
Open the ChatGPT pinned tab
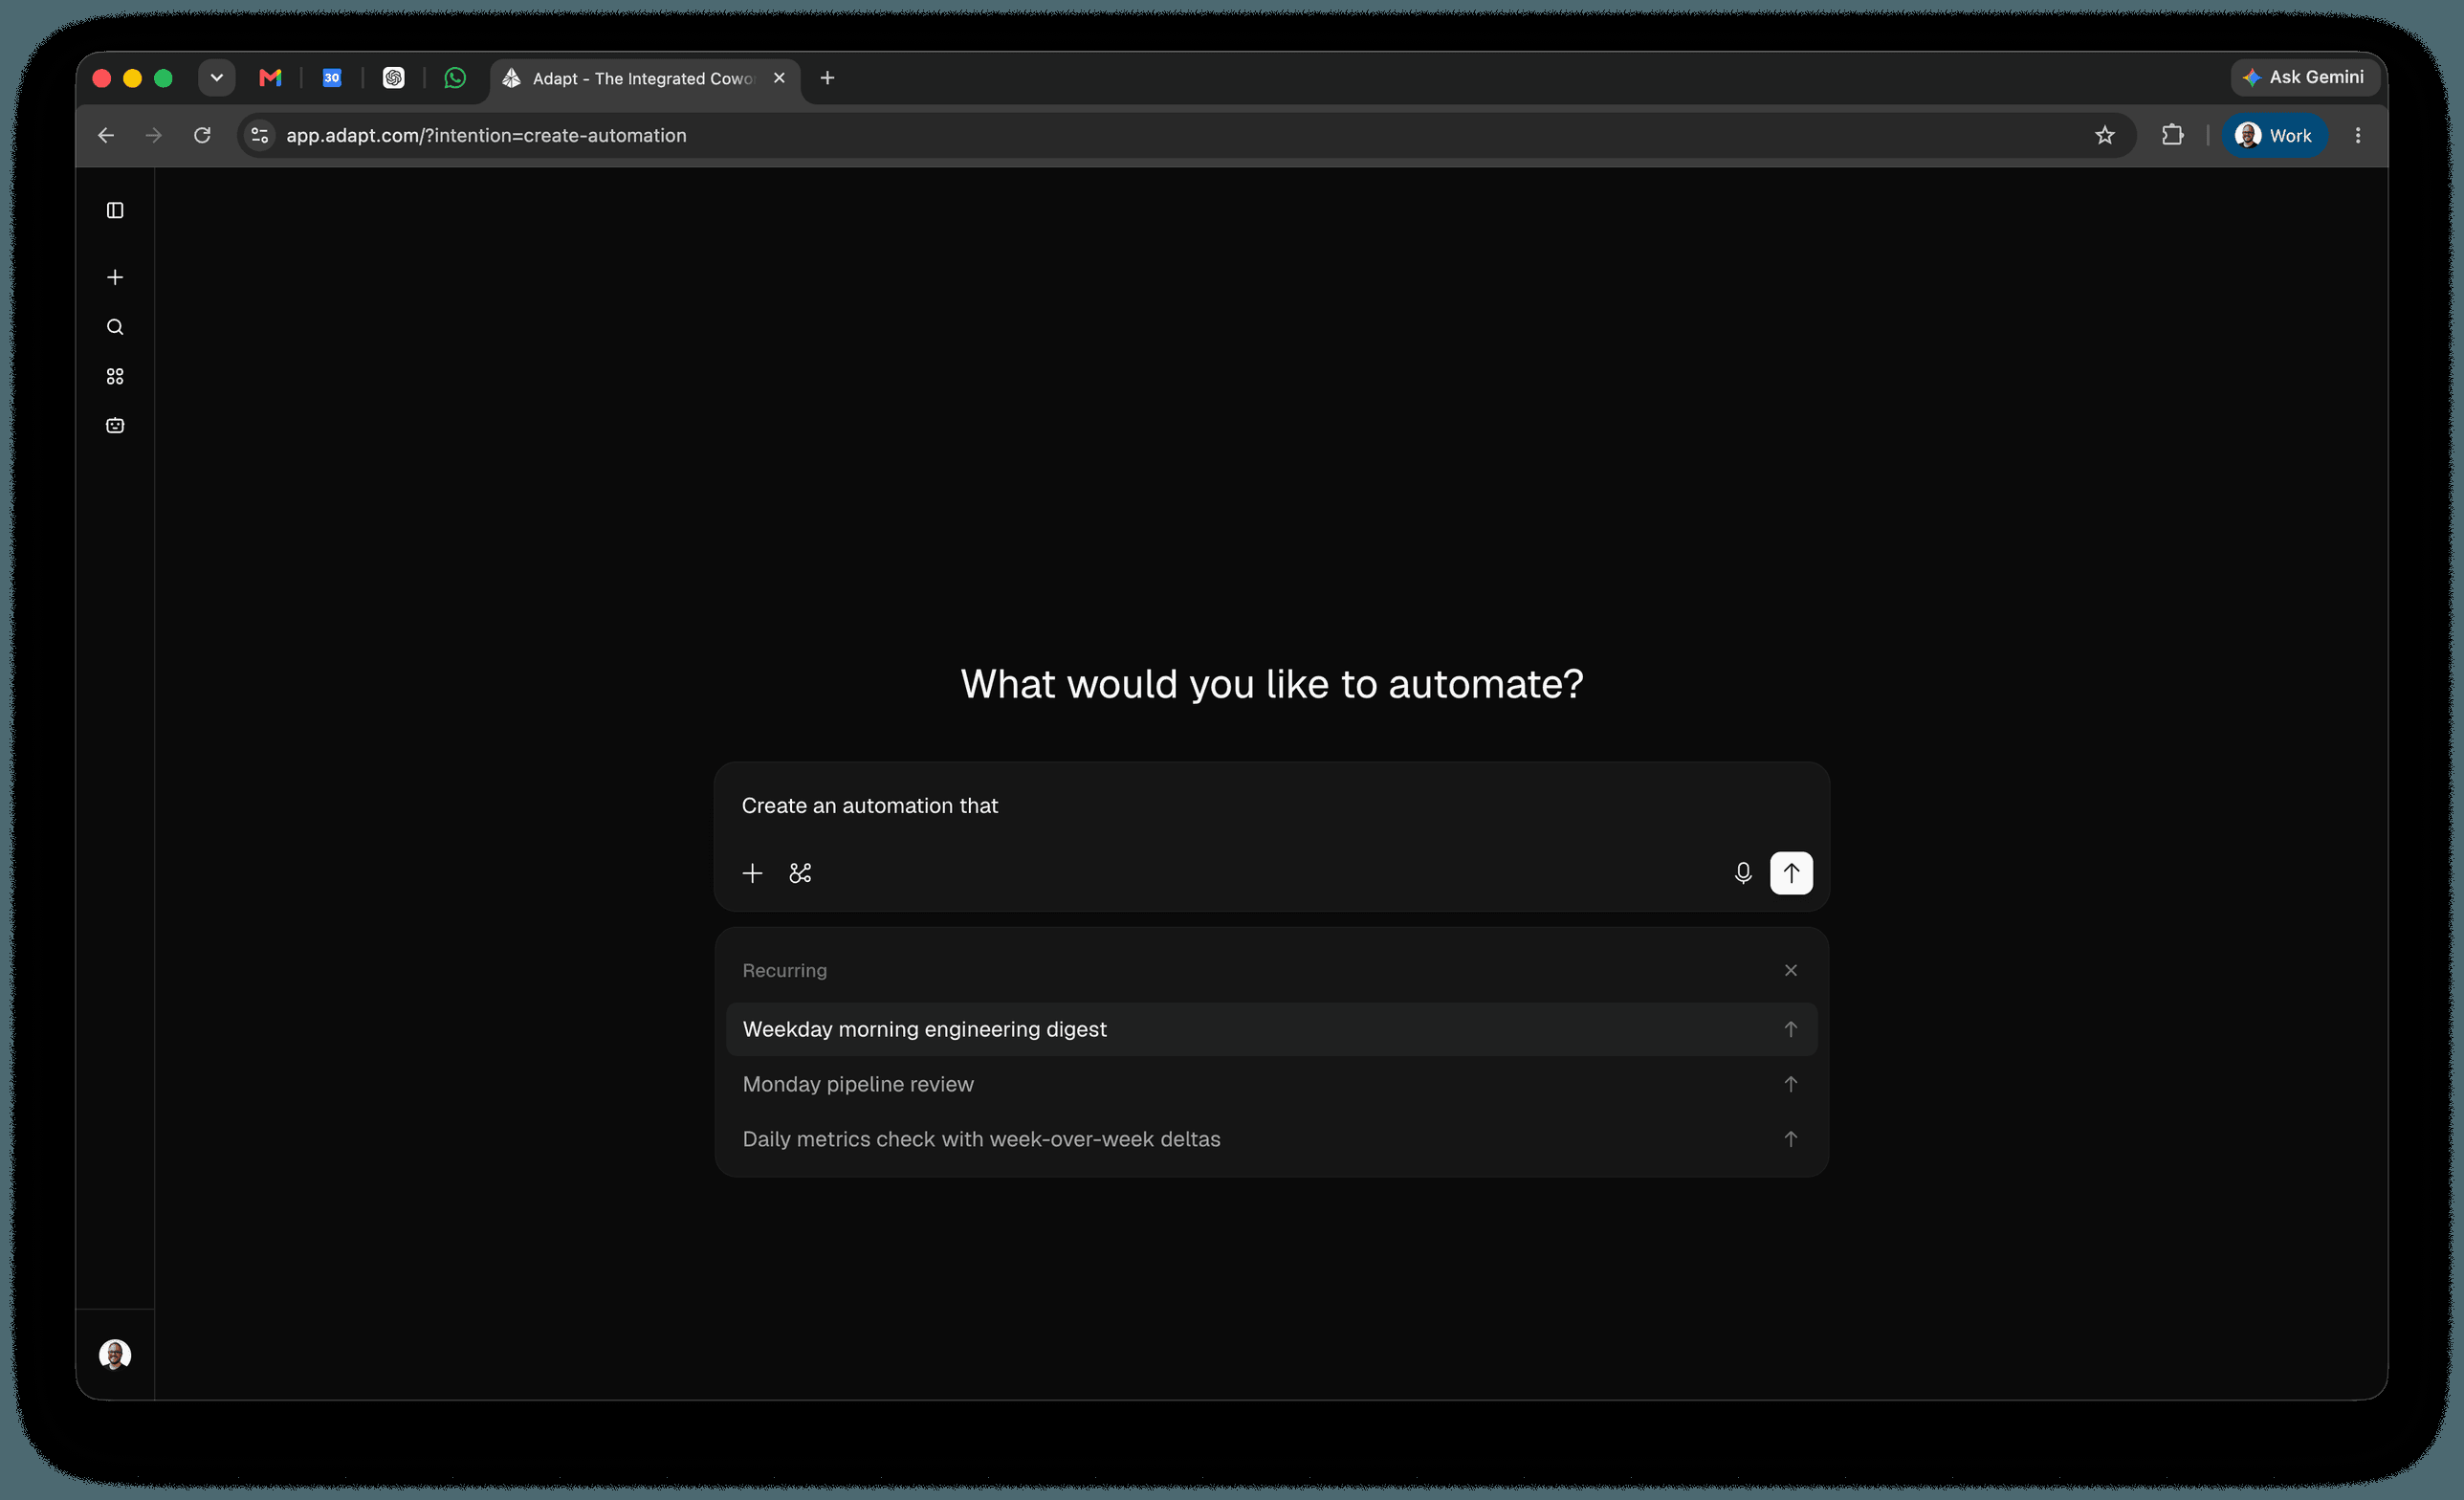click(394, 78)
